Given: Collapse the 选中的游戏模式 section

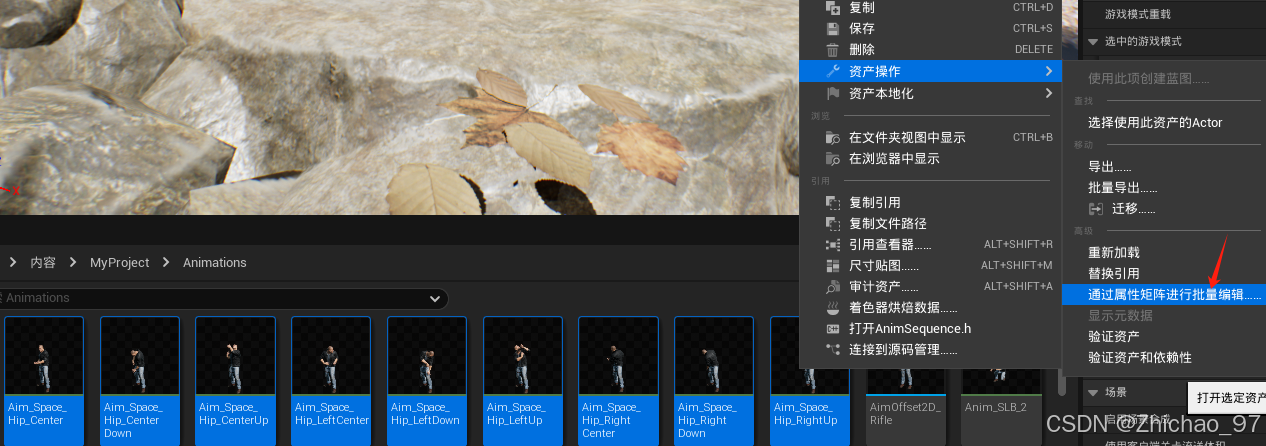Looking at the screenshot, I should (1093, 42).
